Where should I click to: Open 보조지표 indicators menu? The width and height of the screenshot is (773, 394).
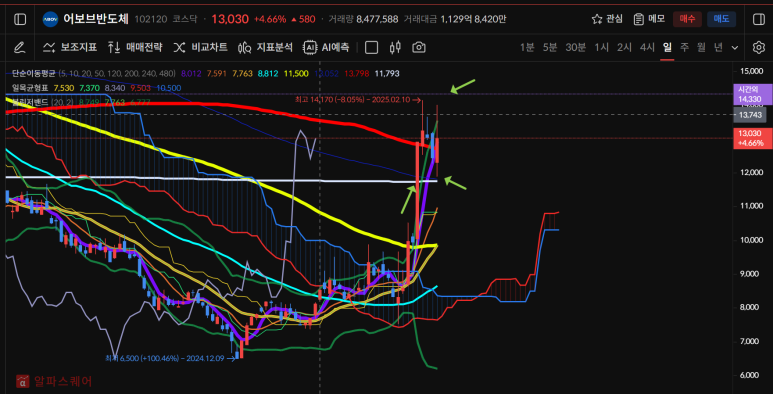coord(70,47)
